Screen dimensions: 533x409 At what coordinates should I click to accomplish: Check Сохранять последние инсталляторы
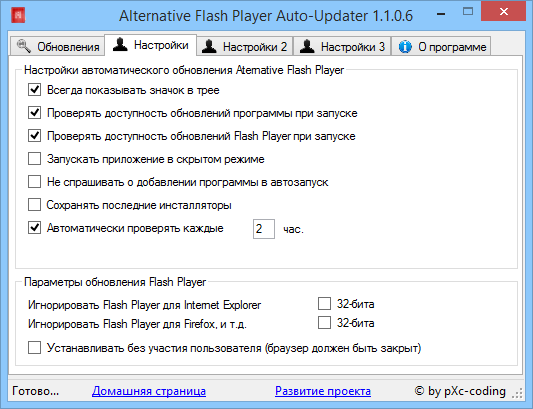coord(34,205)
